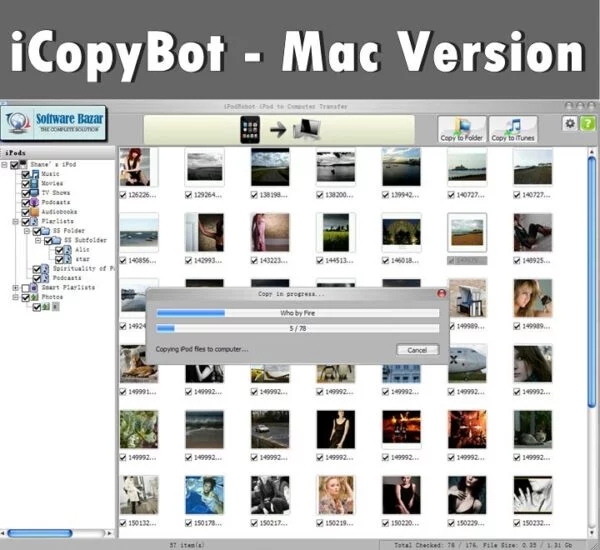Screen dimensions: 600x550
Task: Select the orange Audiobooks icon
Action: pyautogui.click(x=34, y=212)
